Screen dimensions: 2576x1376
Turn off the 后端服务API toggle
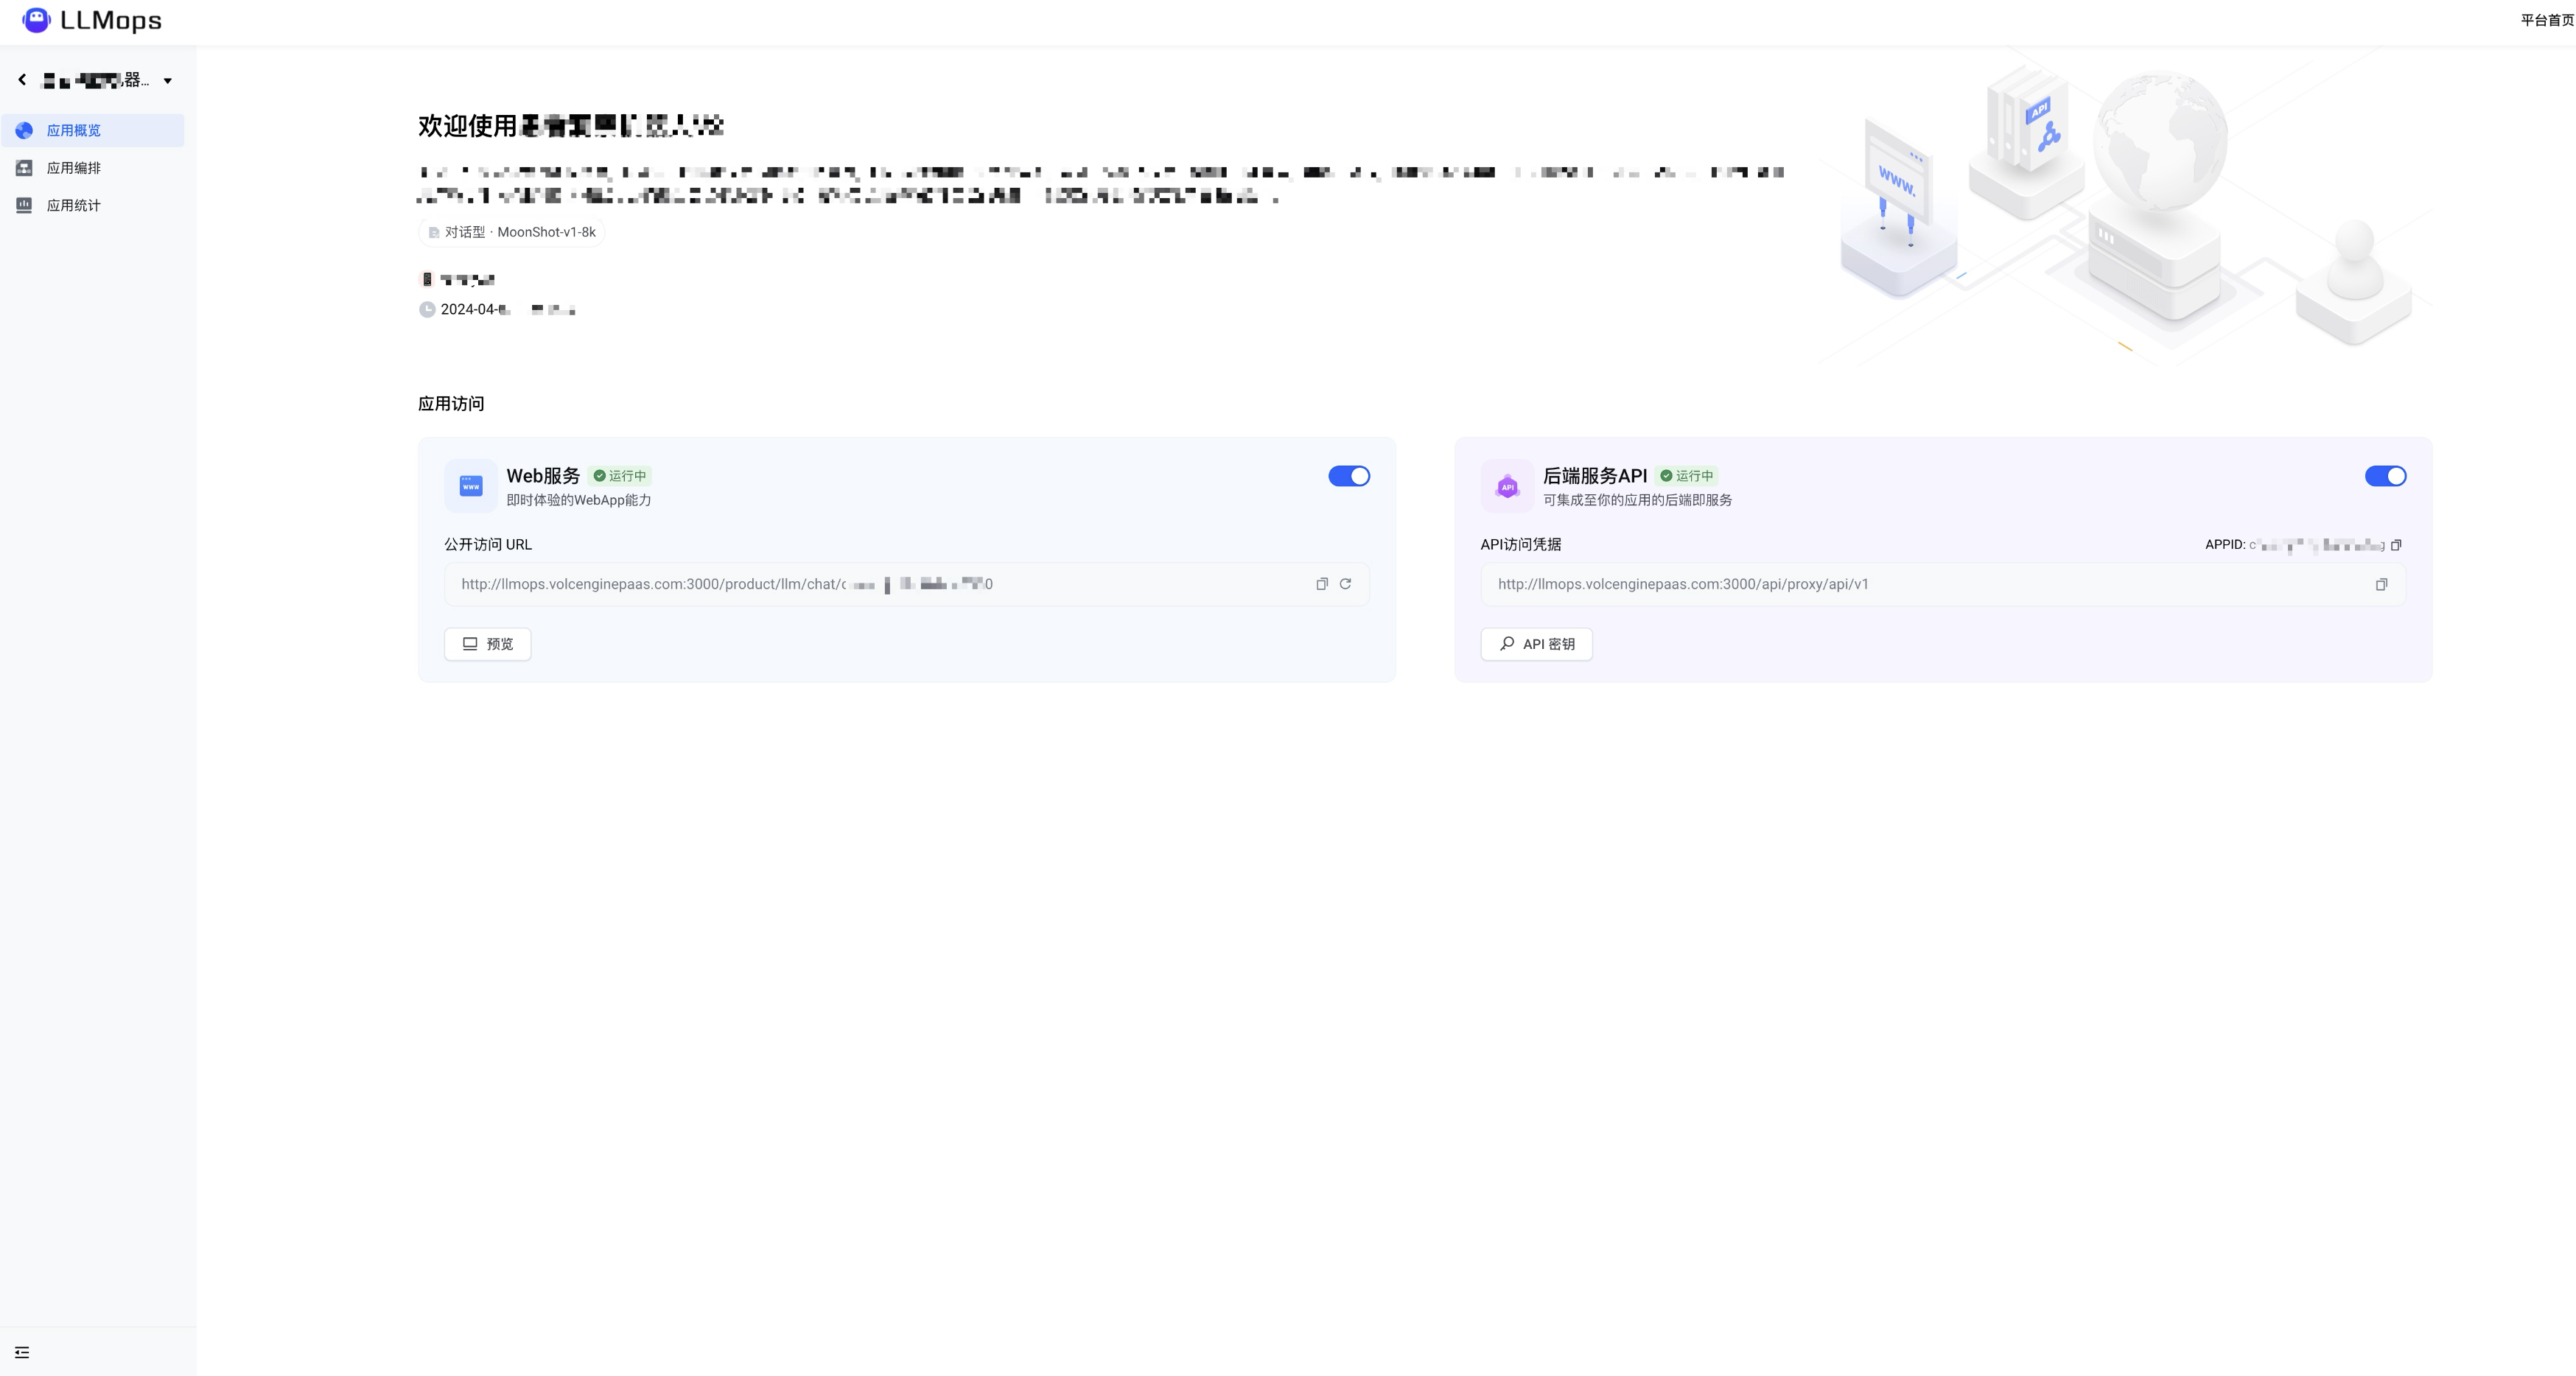click(2385, 476)
